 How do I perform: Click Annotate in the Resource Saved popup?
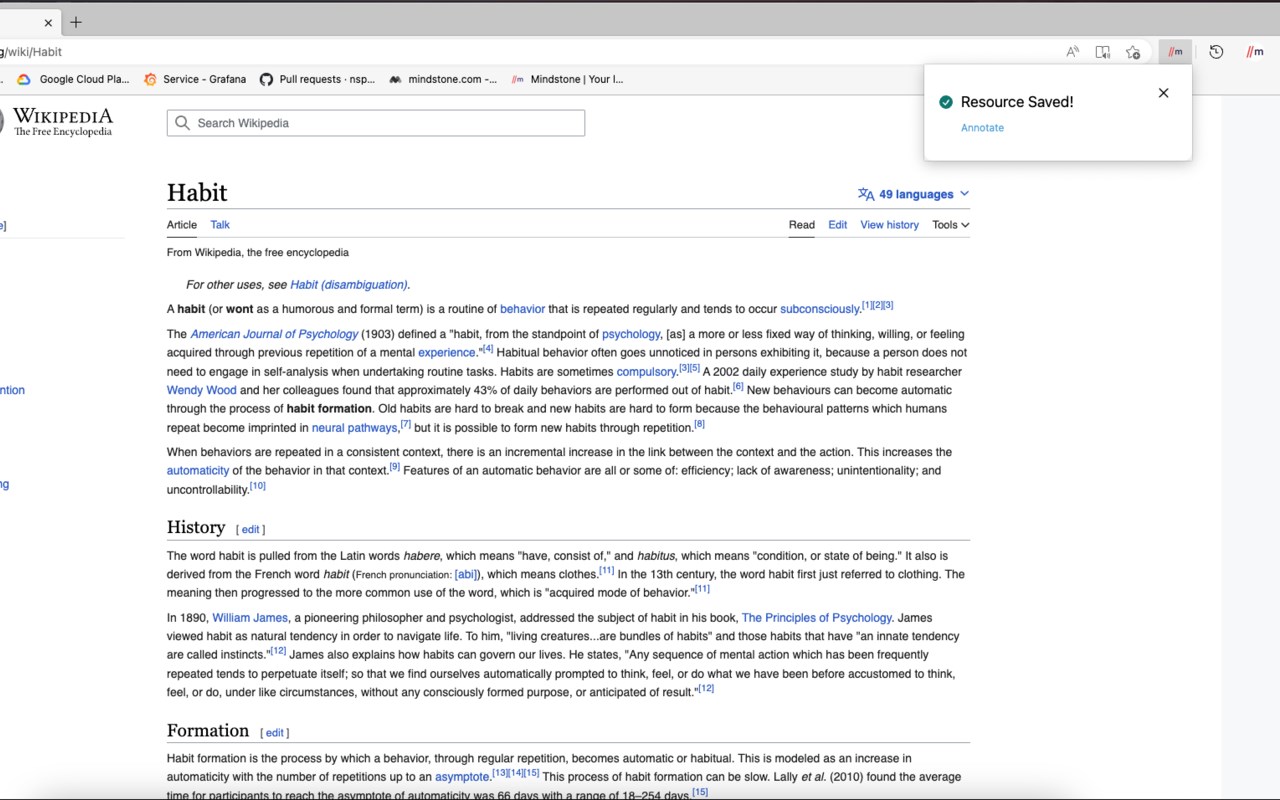pyautogui.click(x=982, y=128)
